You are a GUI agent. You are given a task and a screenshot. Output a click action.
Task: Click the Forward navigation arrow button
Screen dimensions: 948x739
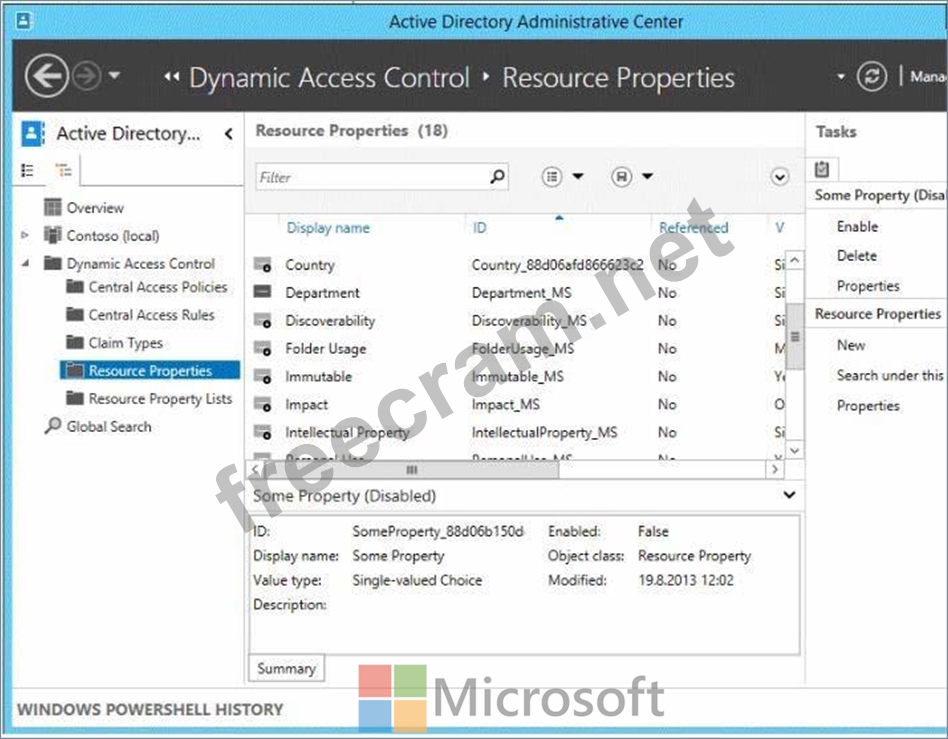[x=86, y=76]
